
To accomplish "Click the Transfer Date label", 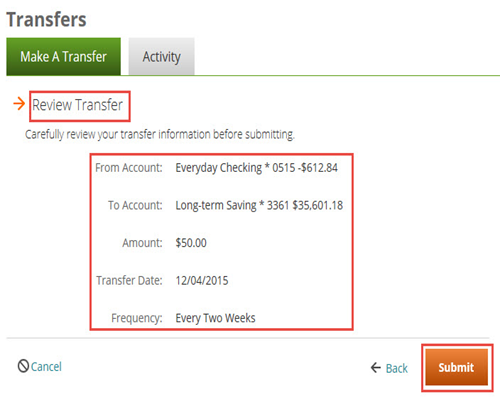I will pyautogui.click(x=129, y=281).
